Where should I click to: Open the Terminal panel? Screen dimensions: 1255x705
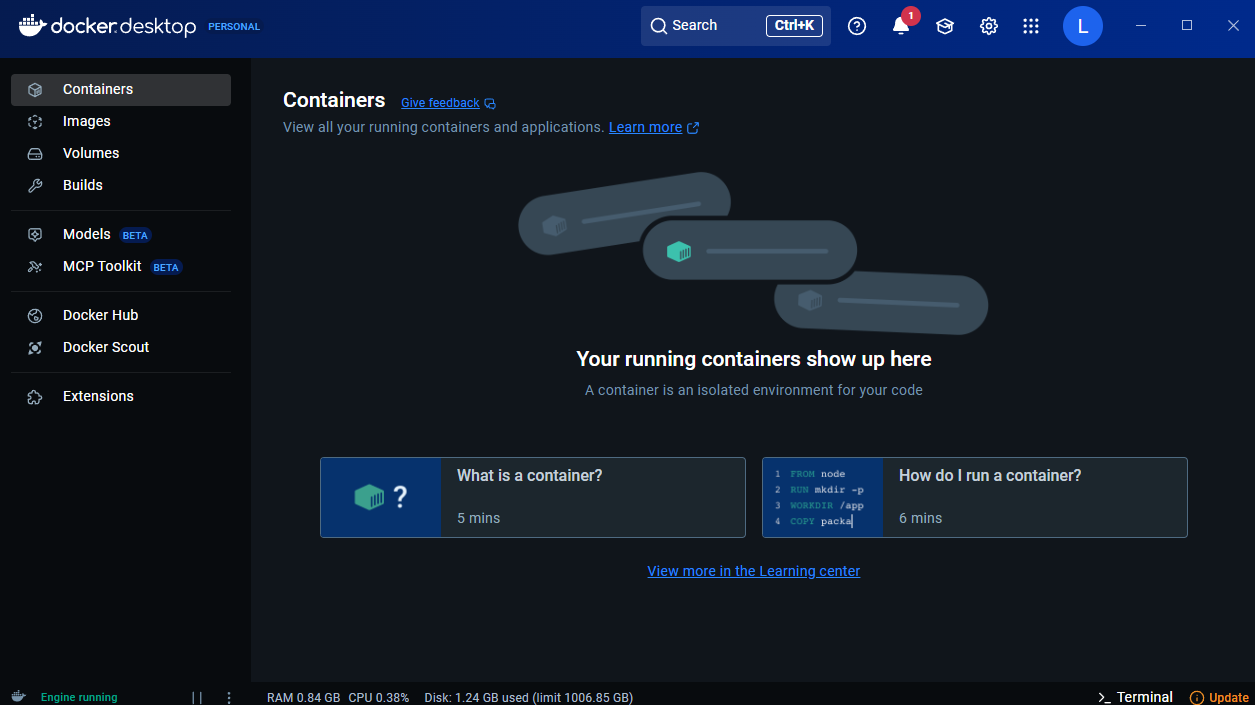[x=1135, y=697]
